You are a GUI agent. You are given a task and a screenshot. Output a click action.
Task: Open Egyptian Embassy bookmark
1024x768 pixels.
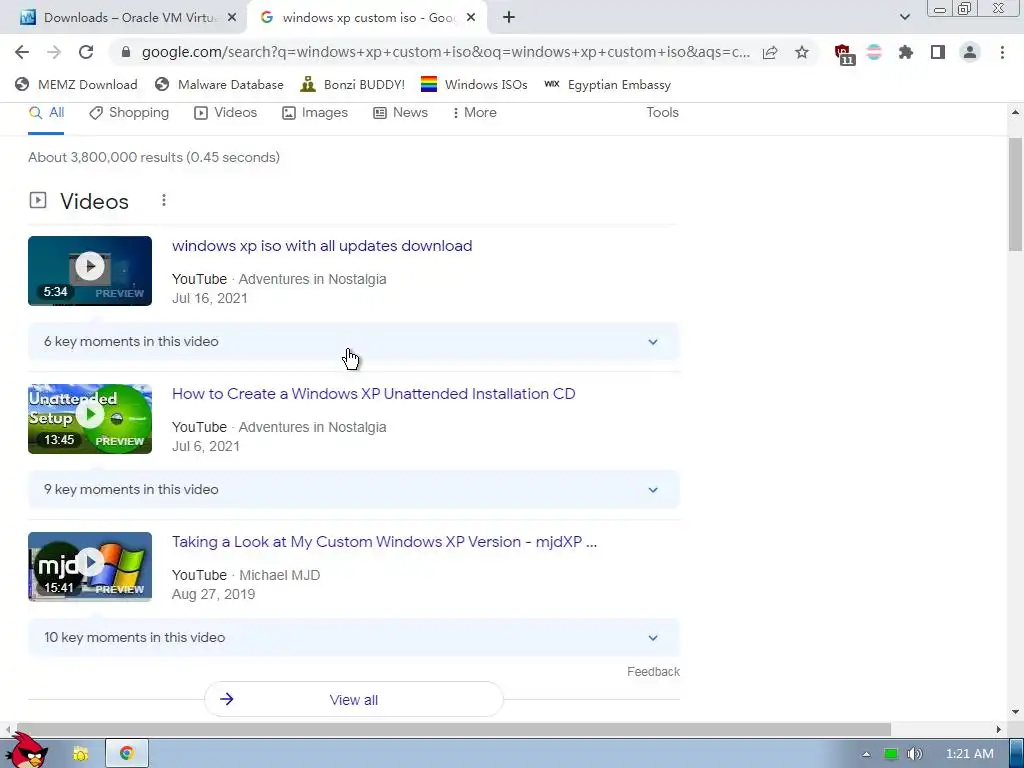click(x=607, y=84)
